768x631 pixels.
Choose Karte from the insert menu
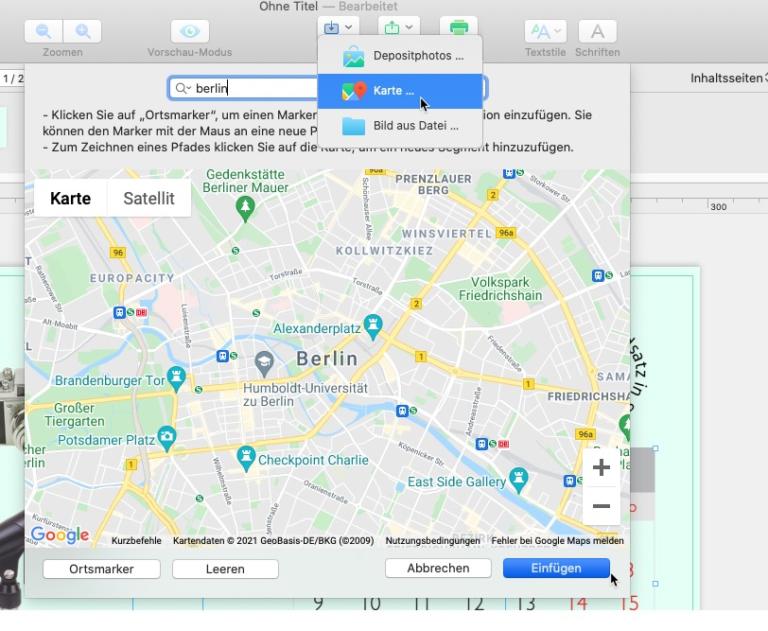click(x=400, y=91)
